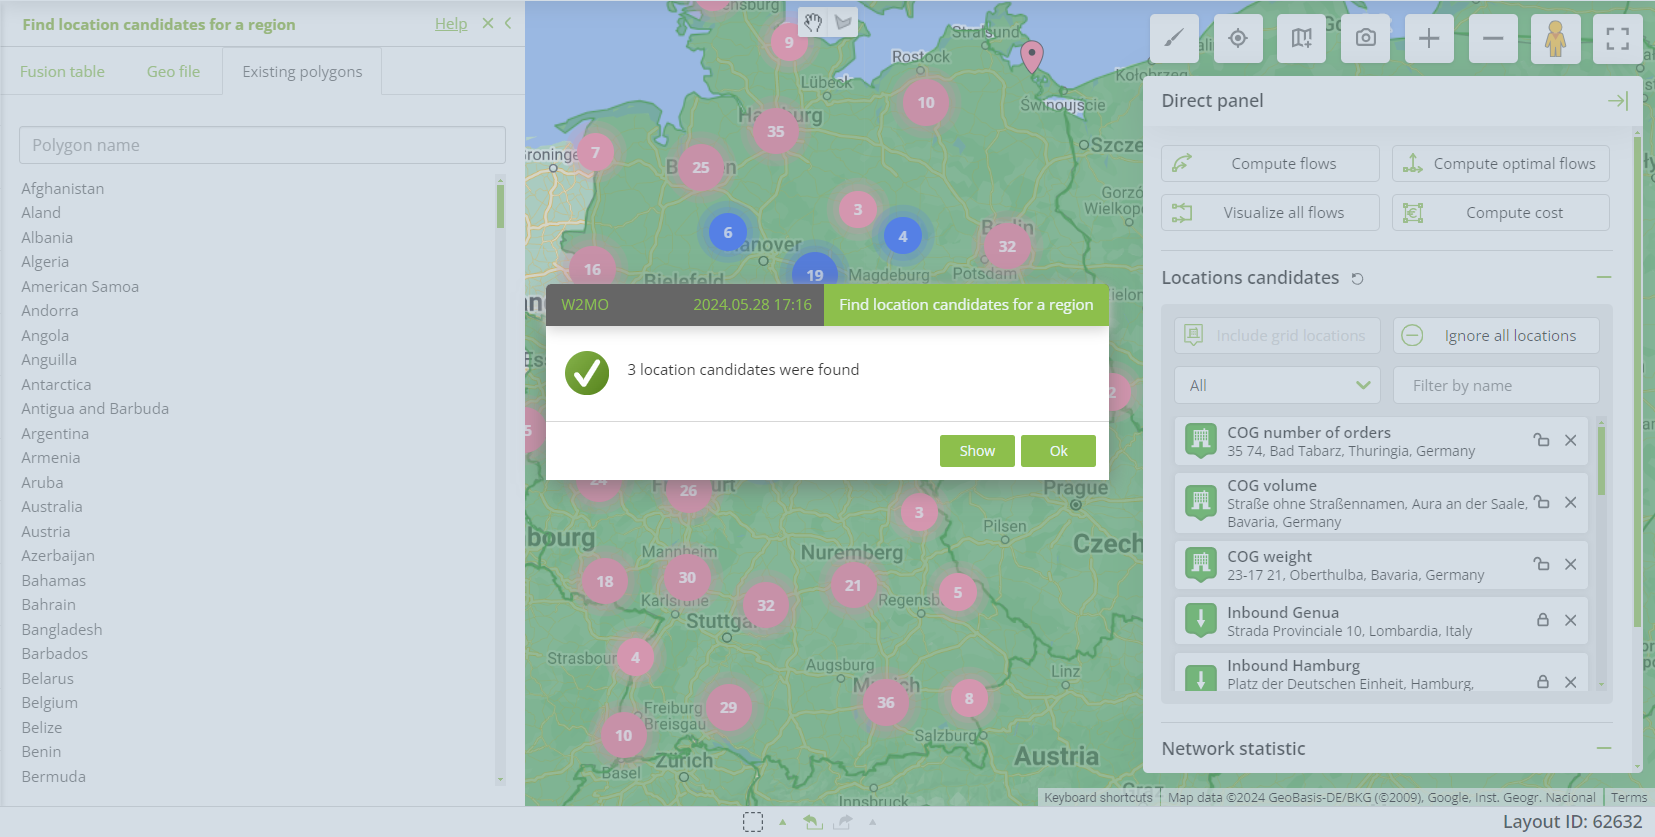Screen dimensions: 1655x837
Task: Switch to the Geo file tab
Action: (173, 72)
